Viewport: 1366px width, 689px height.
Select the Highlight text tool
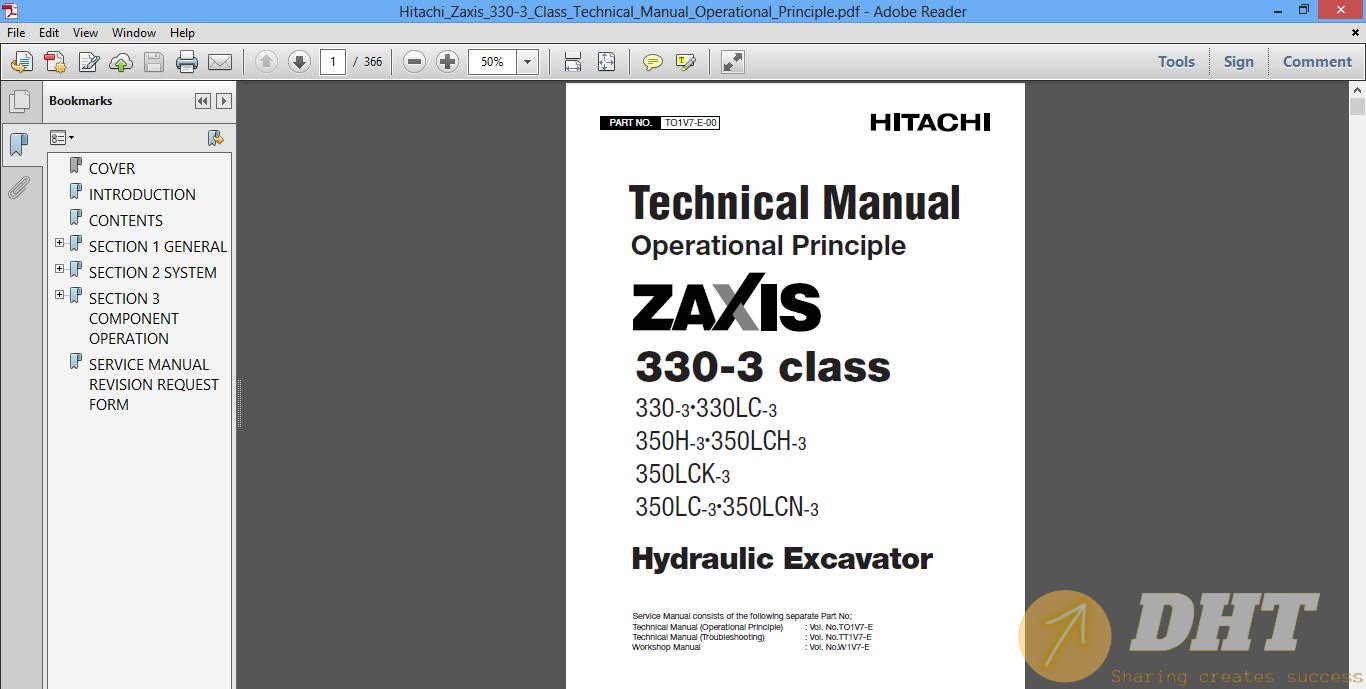686,62
